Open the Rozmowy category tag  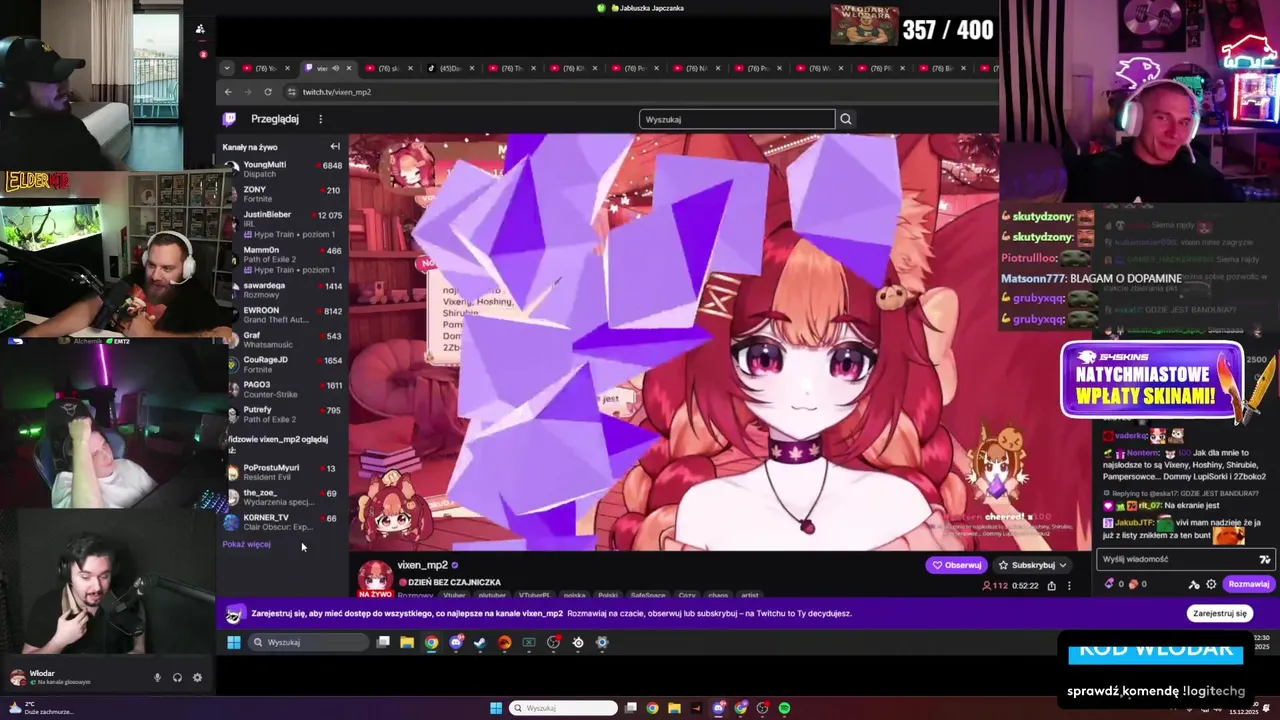(415, 595)
